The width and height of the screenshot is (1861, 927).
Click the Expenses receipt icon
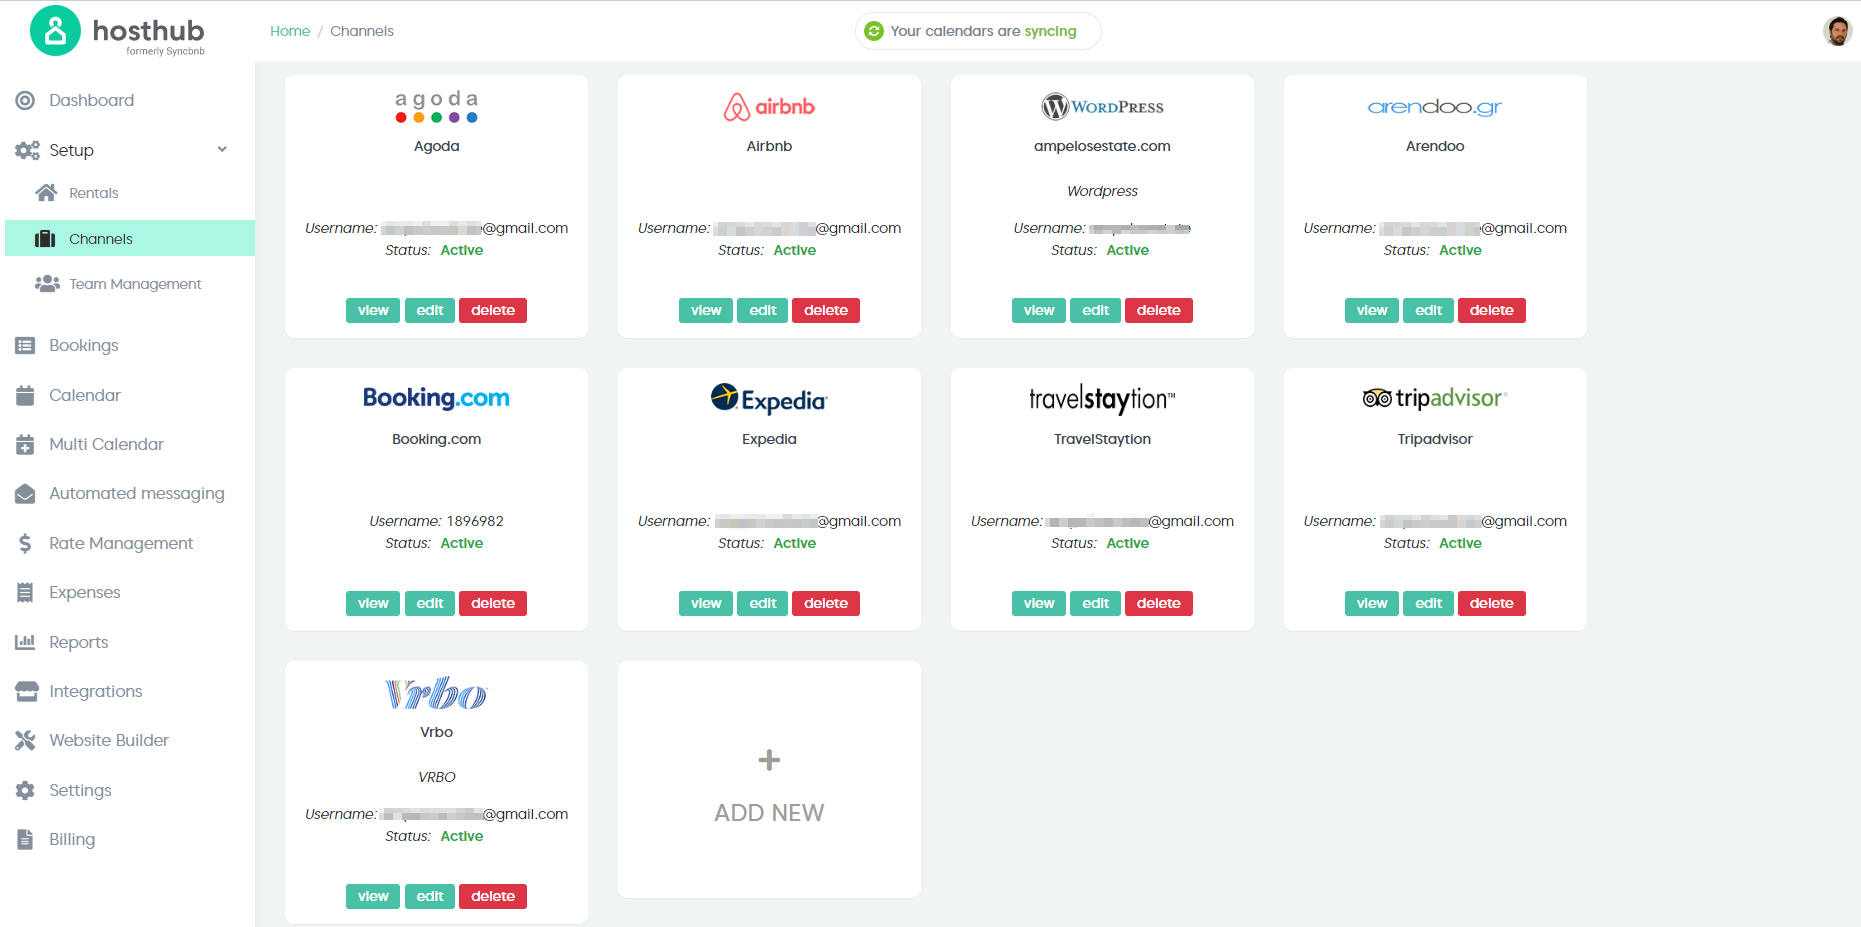(x=25, y=592)
